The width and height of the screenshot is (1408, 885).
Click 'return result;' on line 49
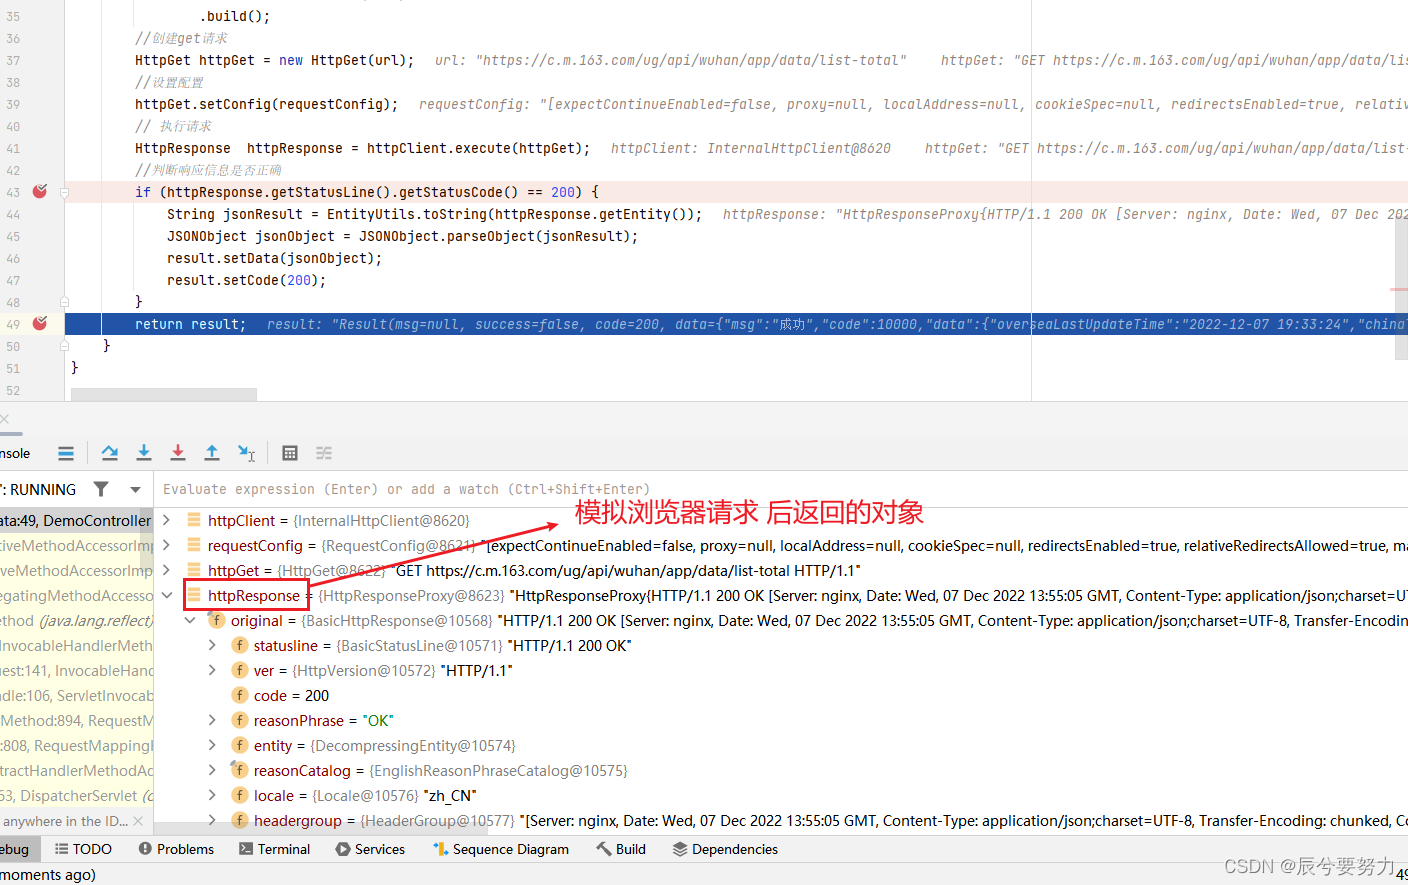tap(190, 324)
